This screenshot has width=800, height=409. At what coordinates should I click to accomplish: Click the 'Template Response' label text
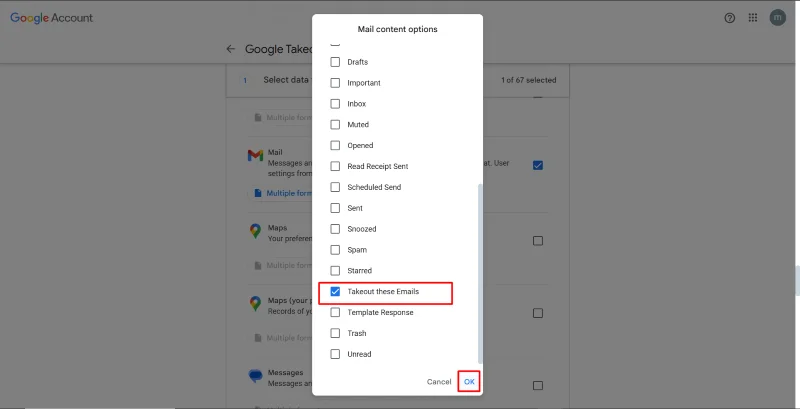[x=380, y=313]
